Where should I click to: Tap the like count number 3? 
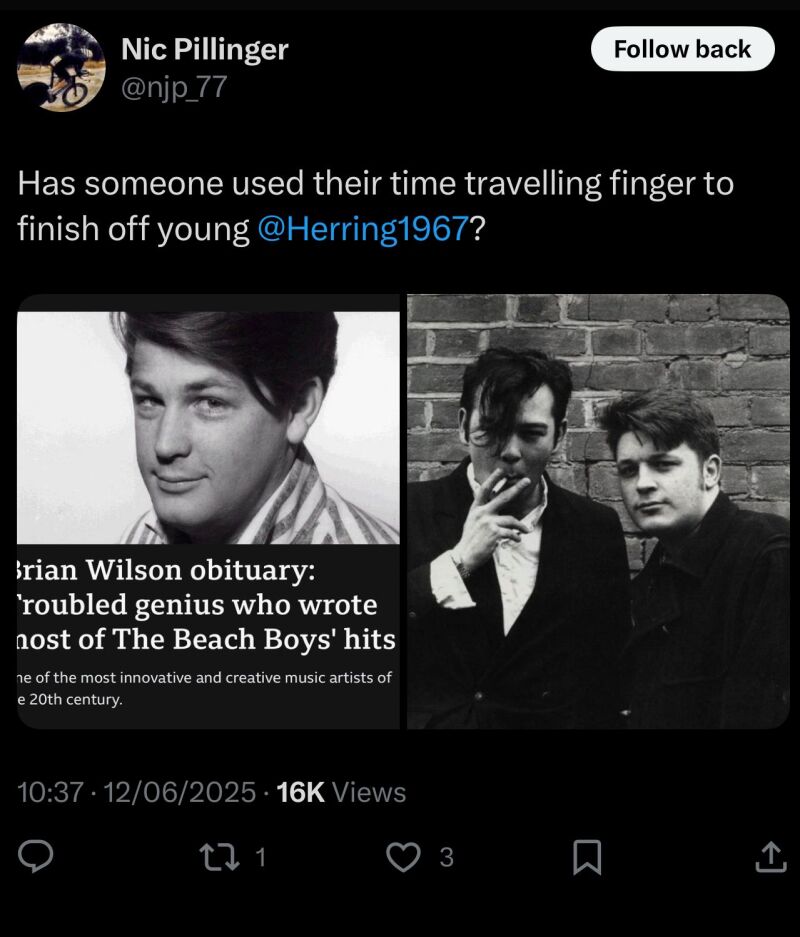[x=446, y=857]
